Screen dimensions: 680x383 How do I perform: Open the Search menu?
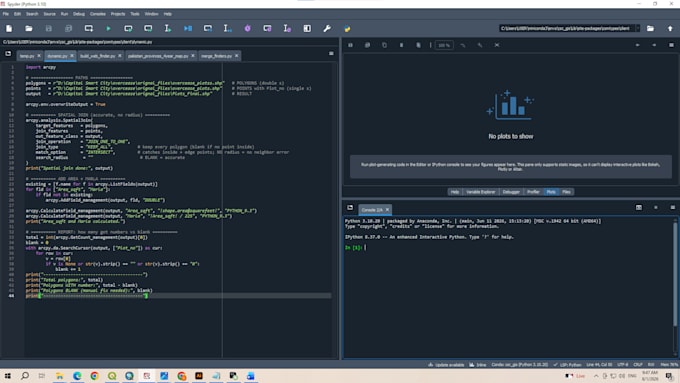click(32, 14)
